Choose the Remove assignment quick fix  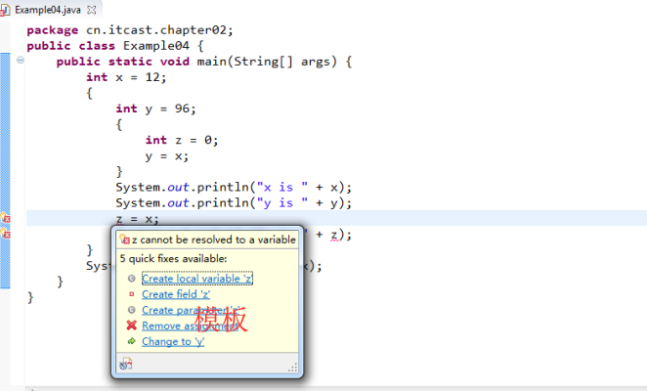[190, 326]
